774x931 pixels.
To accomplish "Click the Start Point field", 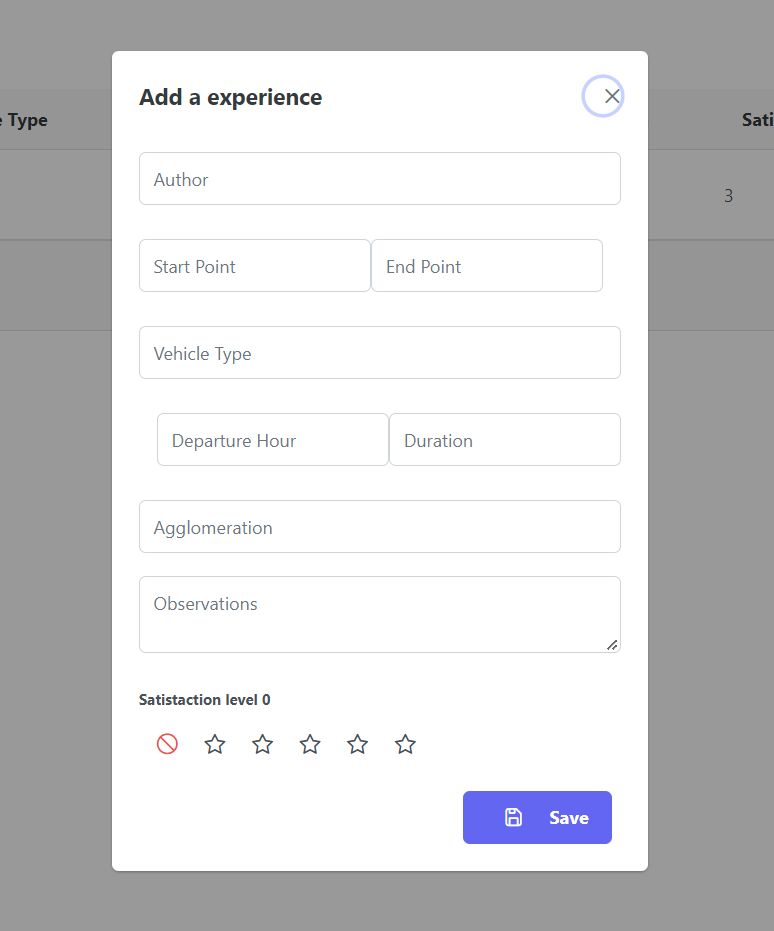I will [x=255, y=266].
